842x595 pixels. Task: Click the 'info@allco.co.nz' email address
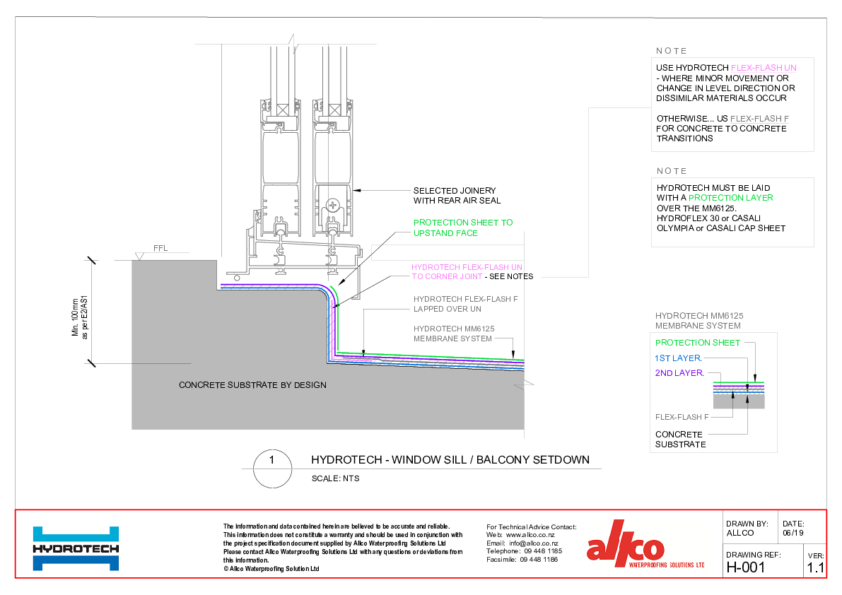click(x=534, y=543)
